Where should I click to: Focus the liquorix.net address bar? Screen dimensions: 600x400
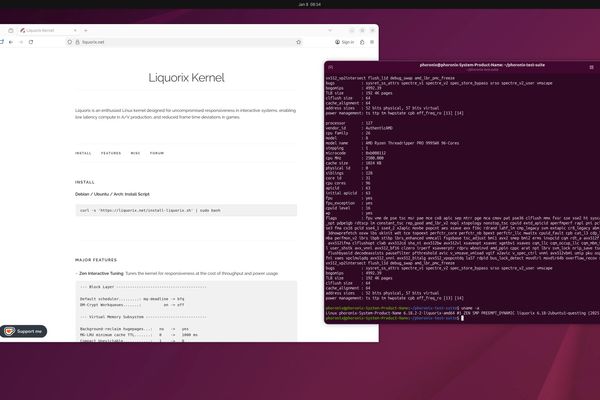[x=184, y=42]
